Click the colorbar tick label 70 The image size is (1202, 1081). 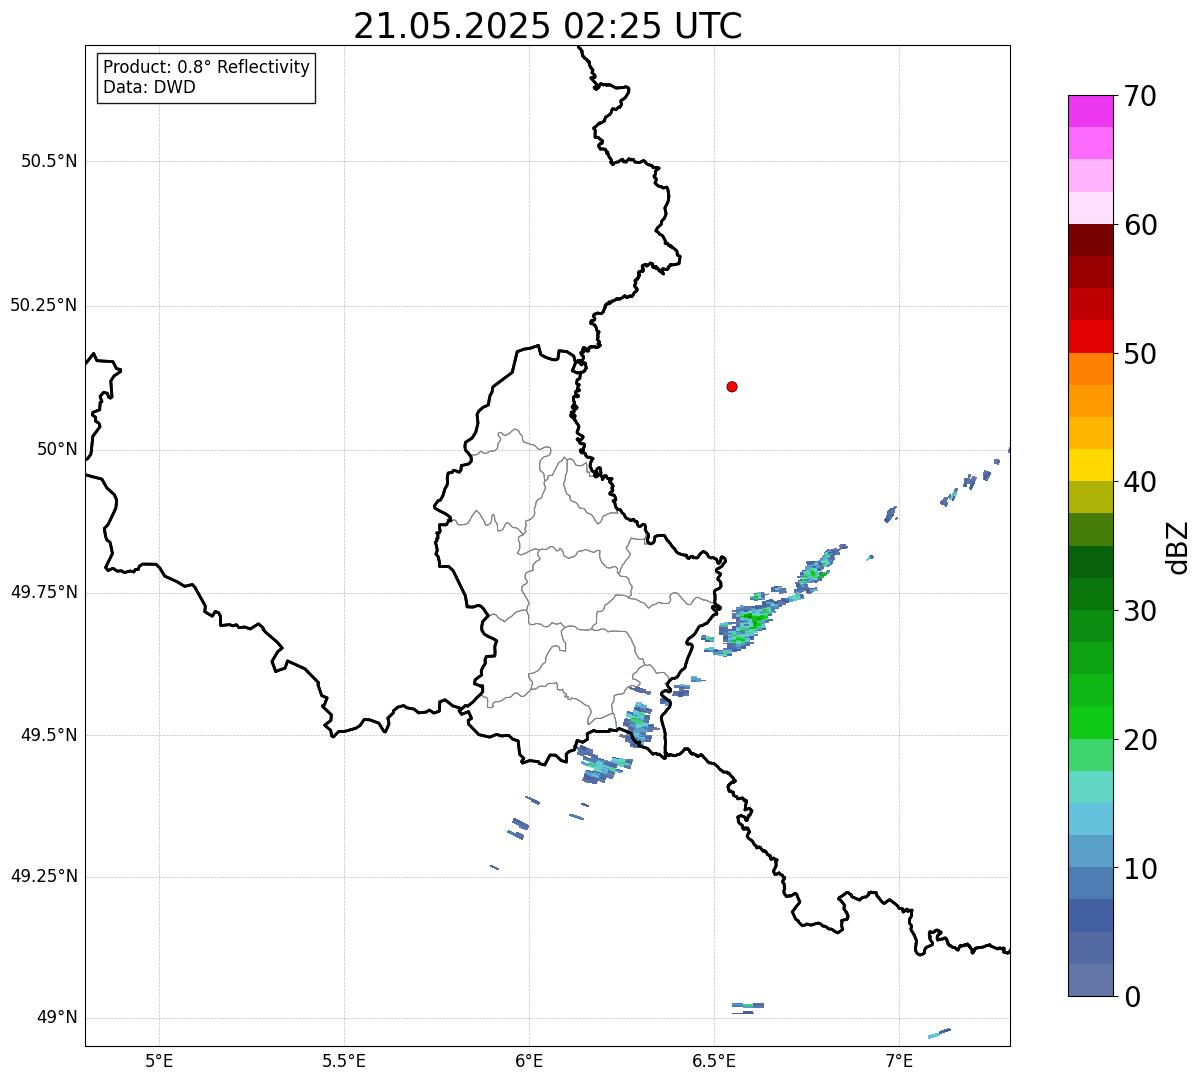[1140, 96]
